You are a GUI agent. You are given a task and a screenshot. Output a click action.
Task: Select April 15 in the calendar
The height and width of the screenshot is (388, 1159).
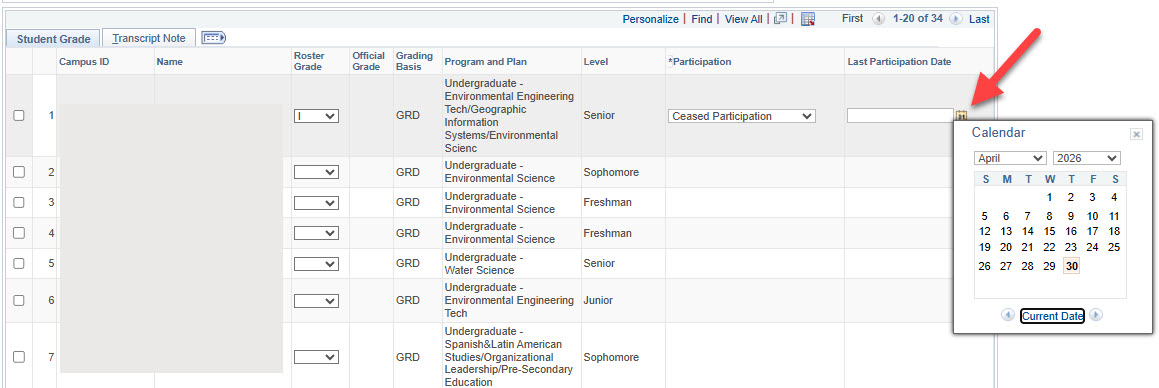pyautogui.click(x=1050, y=231)
